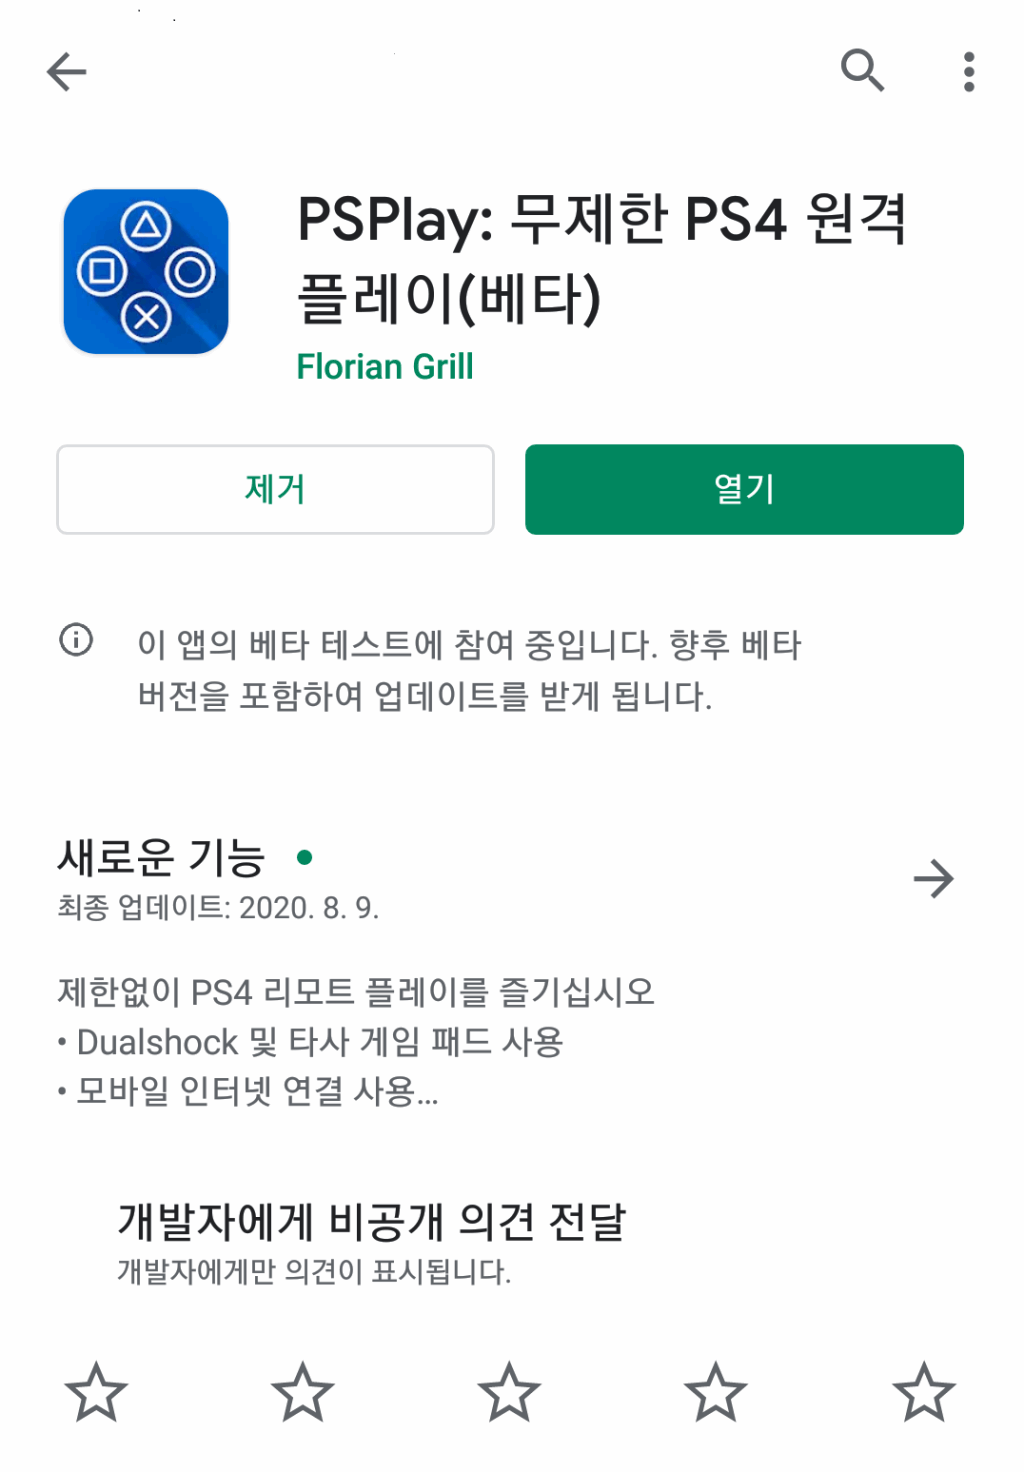
Task: Rate three stars
Action: pyautogui.click(x=509, y=1392)
